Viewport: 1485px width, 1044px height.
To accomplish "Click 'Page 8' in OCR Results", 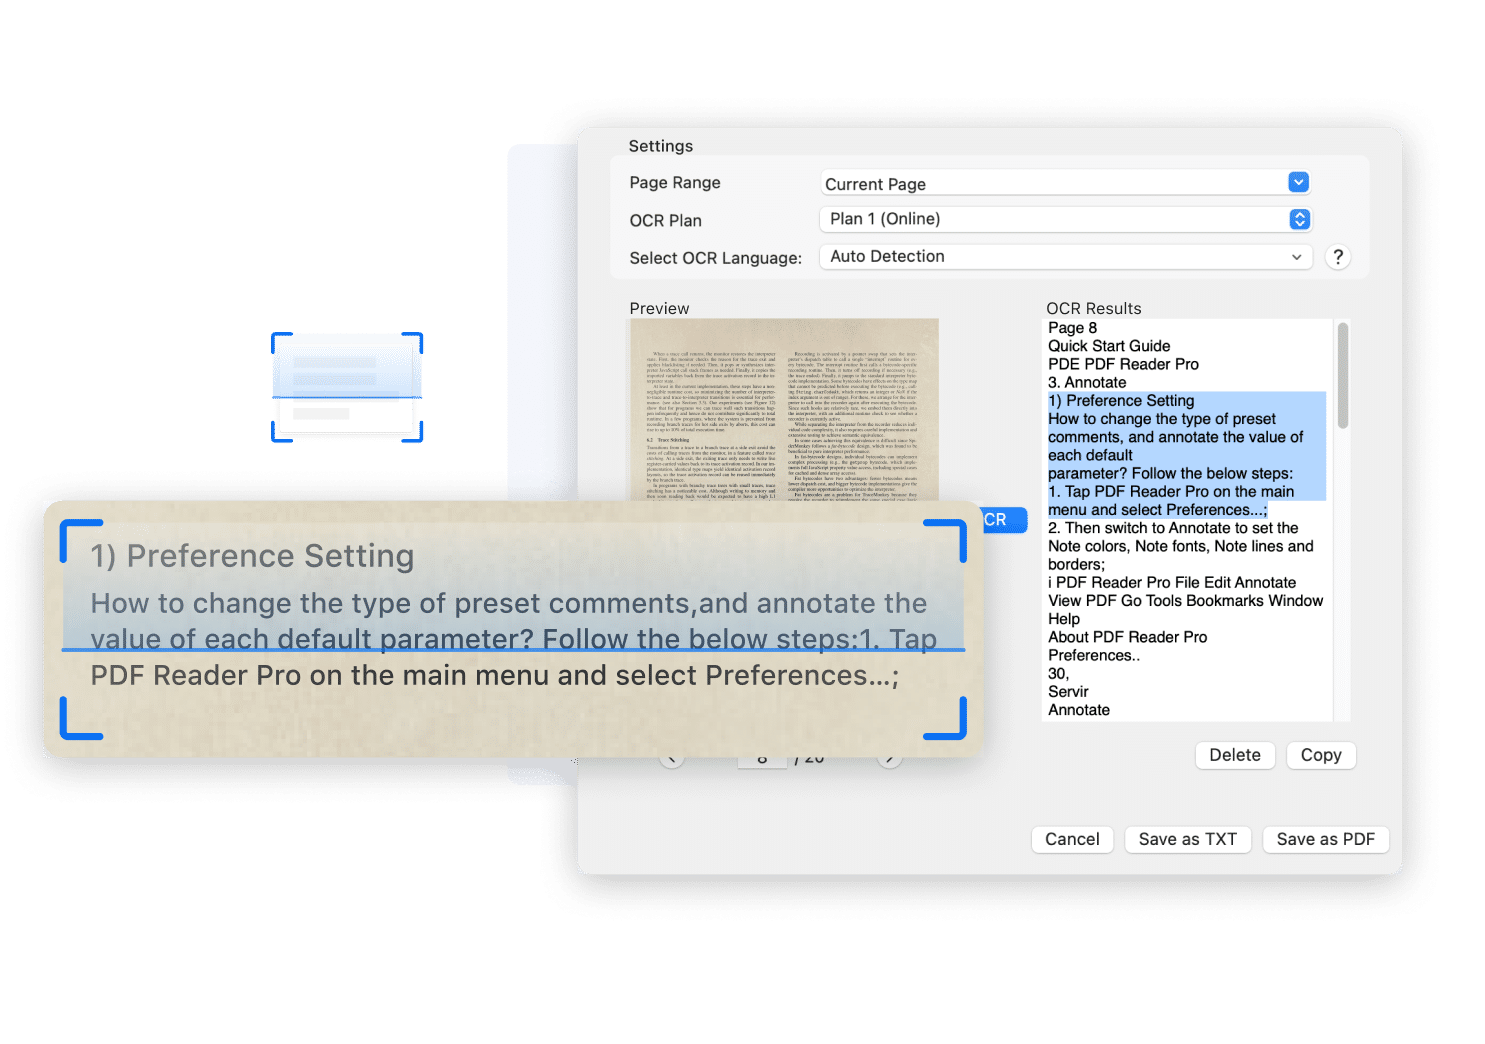I will 1072,328.
